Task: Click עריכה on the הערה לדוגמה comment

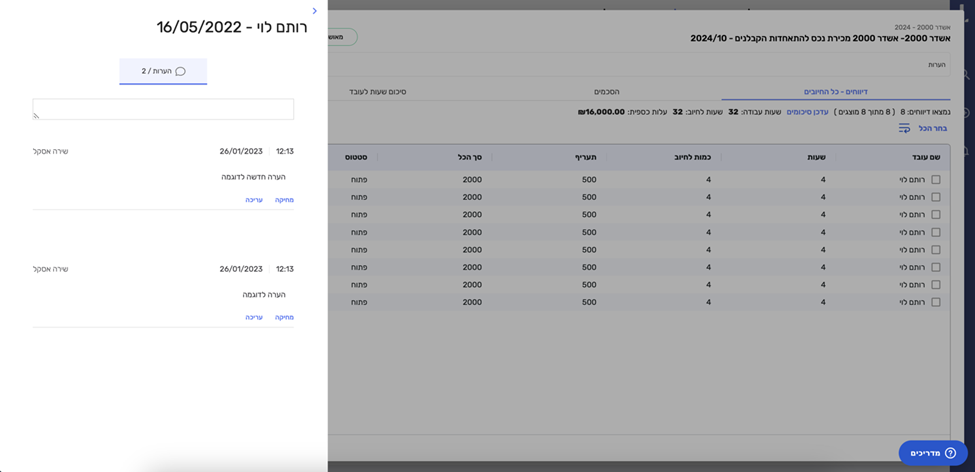Action: tap(254, 317)
